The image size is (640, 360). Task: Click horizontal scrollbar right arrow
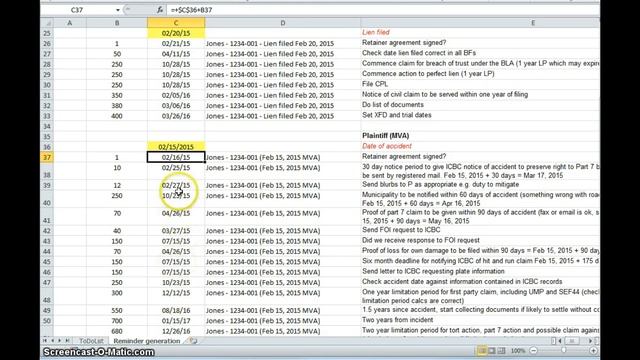pyautogui.click(x=590, y=341)
